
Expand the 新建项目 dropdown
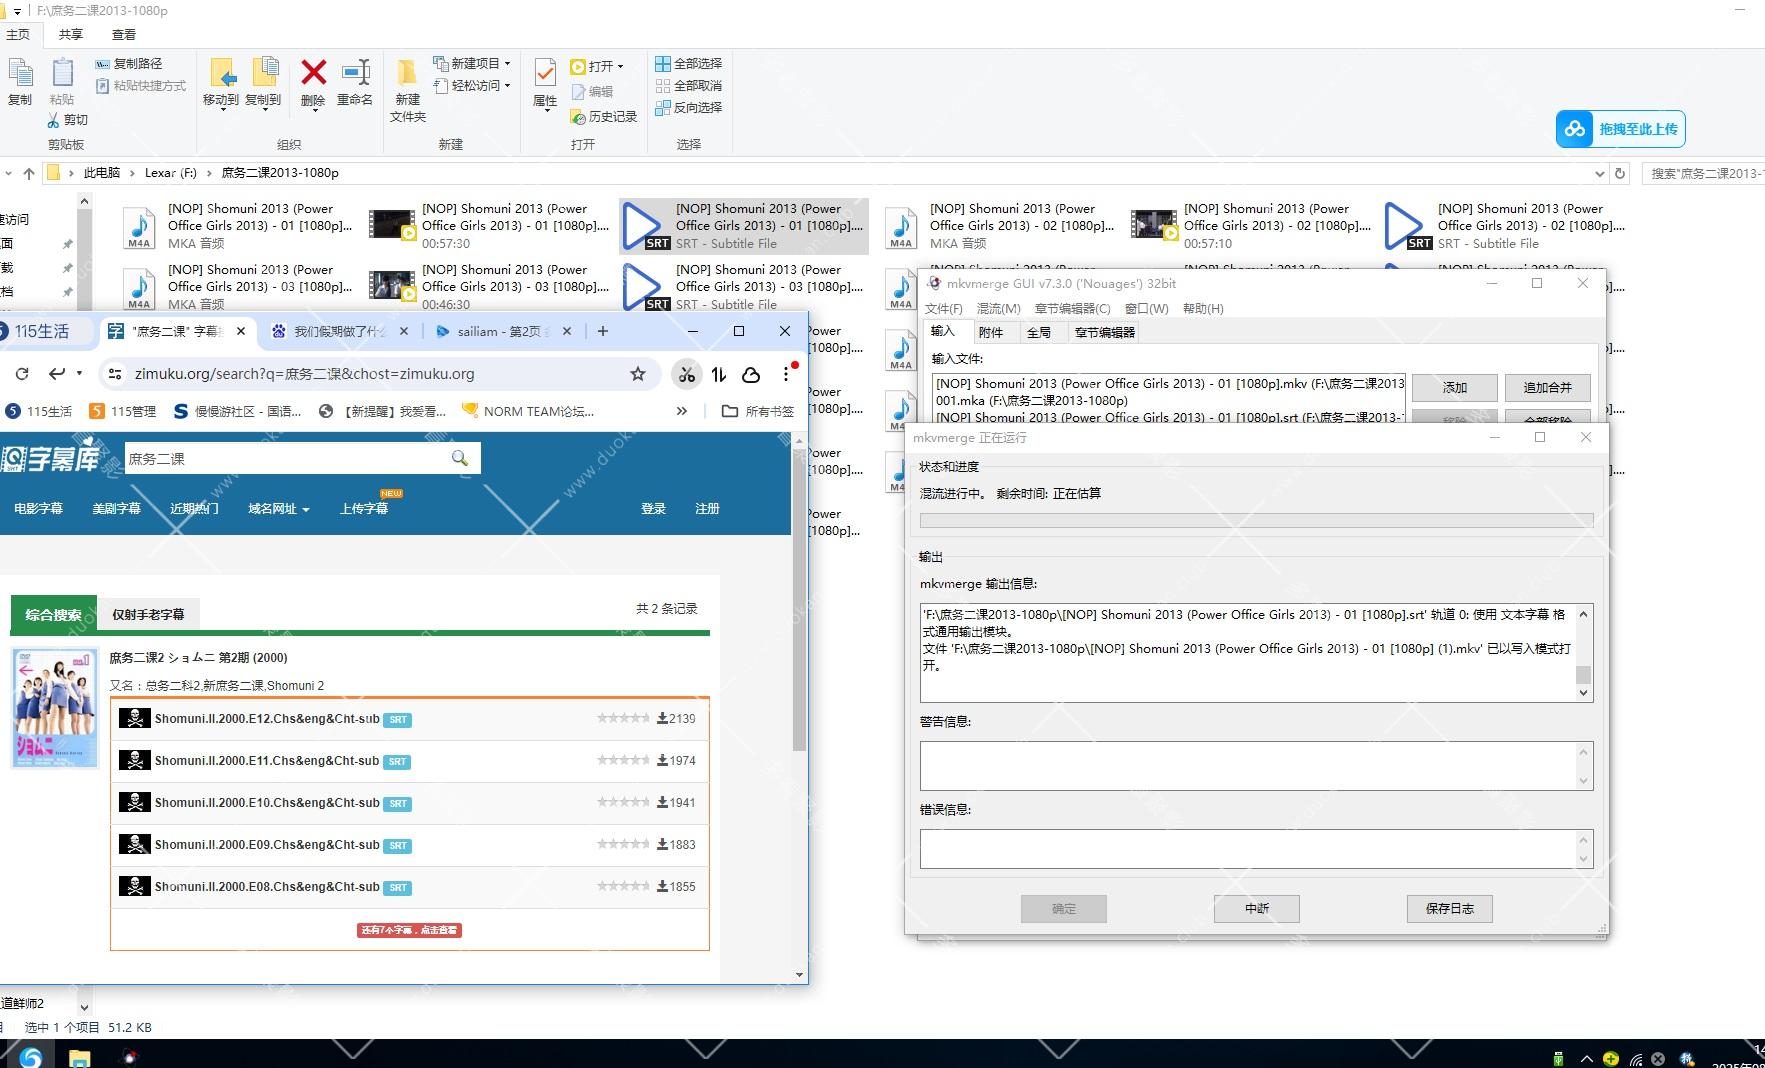pos(507,63)
